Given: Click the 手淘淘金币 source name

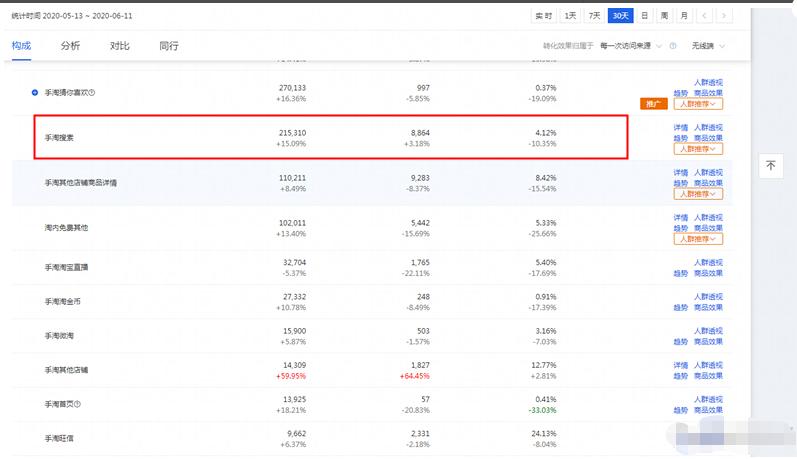Looking at the screenshot, I should point(63,301).
